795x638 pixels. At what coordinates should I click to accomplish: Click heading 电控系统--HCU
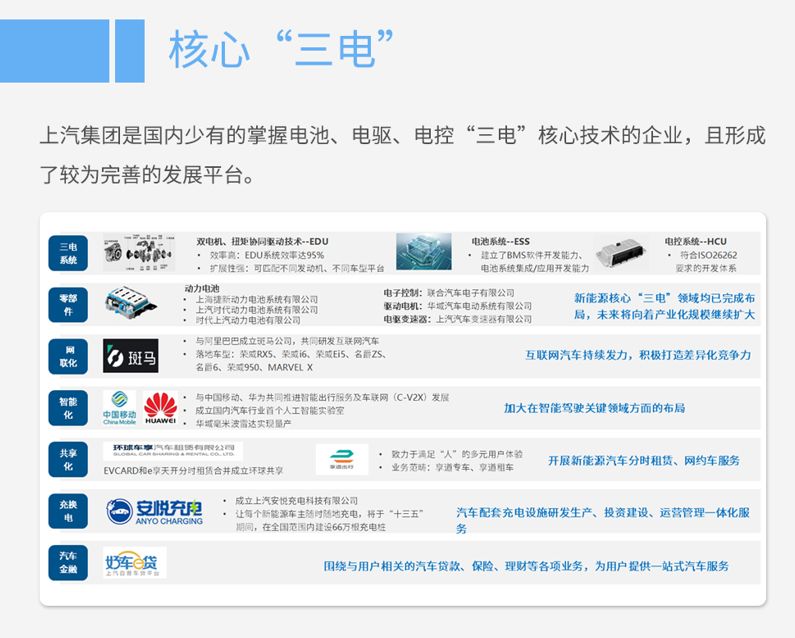[x=696, y=241]
